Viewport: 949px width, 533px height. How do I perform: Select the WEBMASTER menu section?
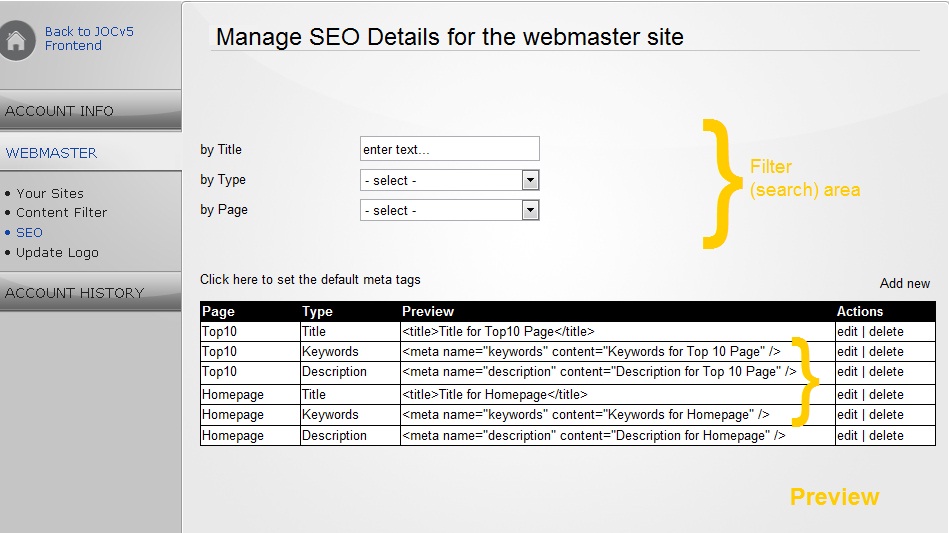[51, 153]
